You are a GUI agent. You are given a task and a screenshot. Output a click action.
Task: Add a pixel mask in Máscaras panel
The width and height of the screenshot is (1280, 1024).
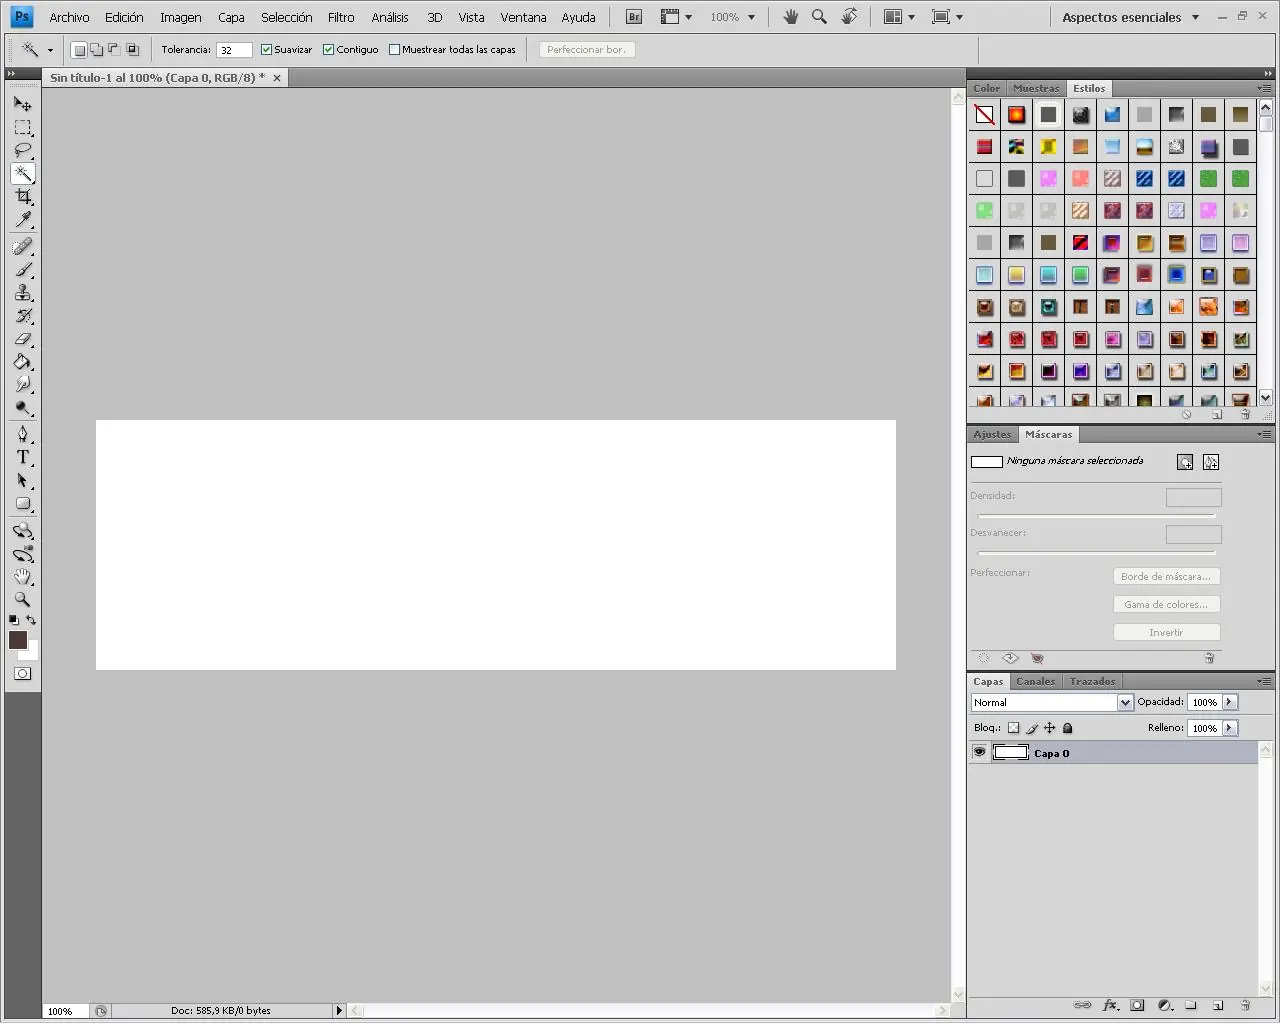coord(1185,462)
